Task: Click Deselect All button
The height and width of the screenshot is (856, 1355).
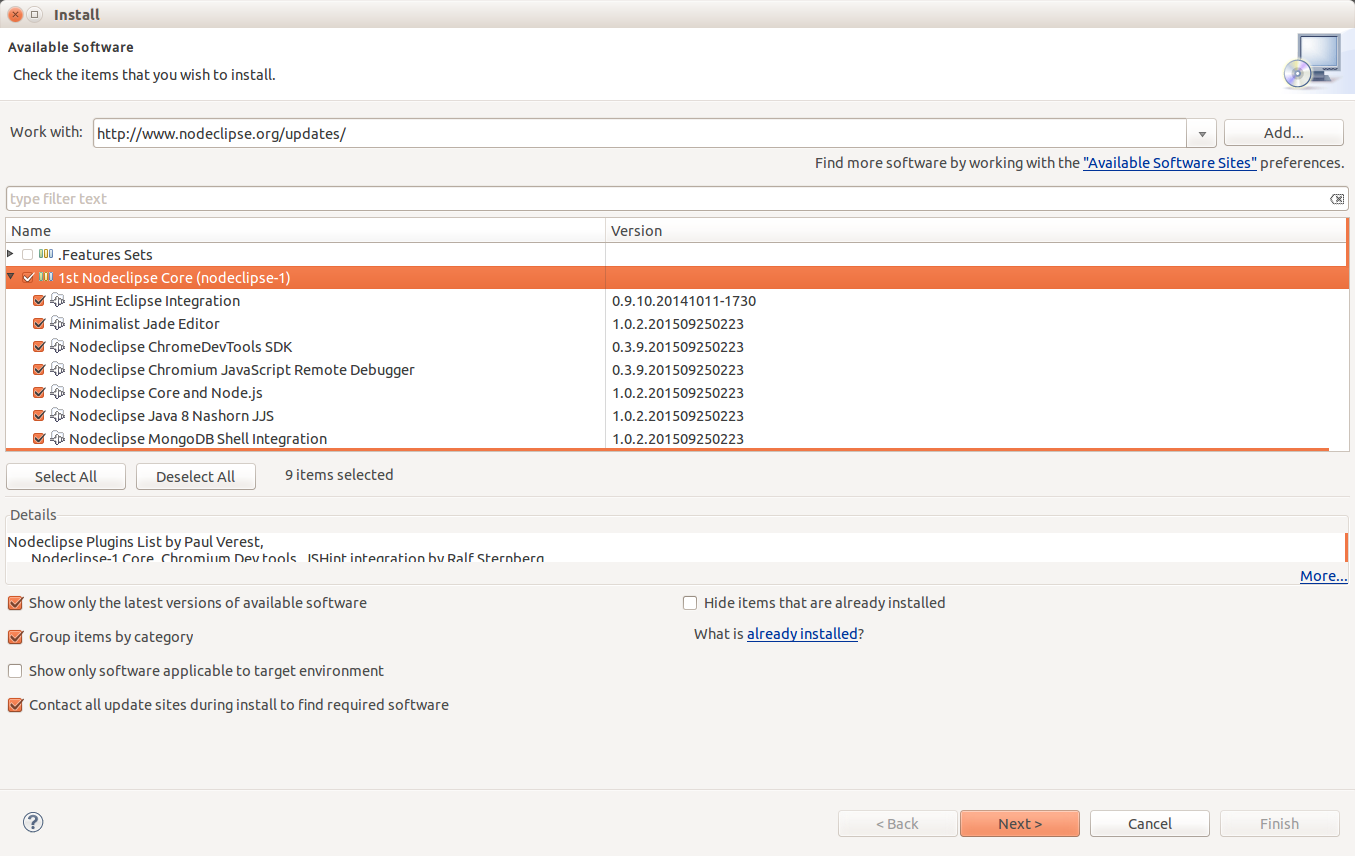Action: point(196,476)
